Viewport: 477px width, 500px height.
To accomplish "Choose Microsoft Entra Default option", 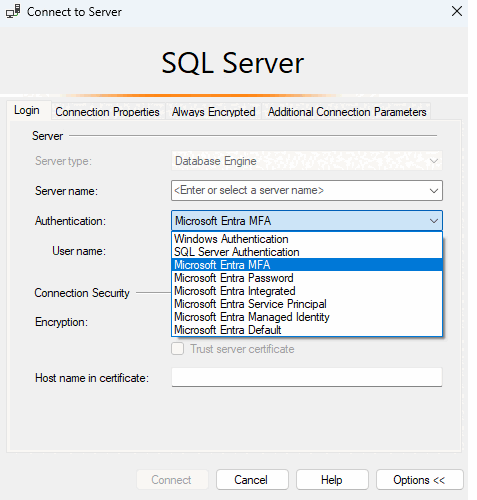I will click(307, 330).
